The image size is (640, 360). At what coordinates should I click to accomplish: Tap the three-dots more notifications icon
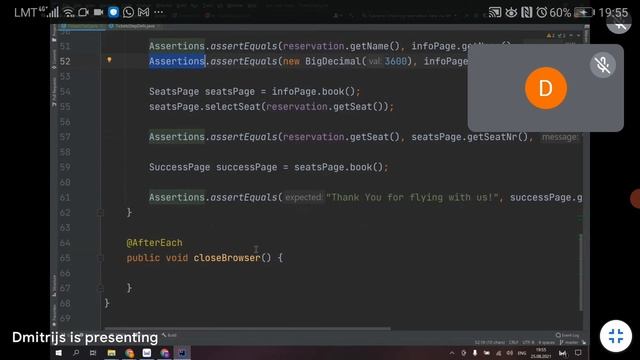tap(159, 12)
